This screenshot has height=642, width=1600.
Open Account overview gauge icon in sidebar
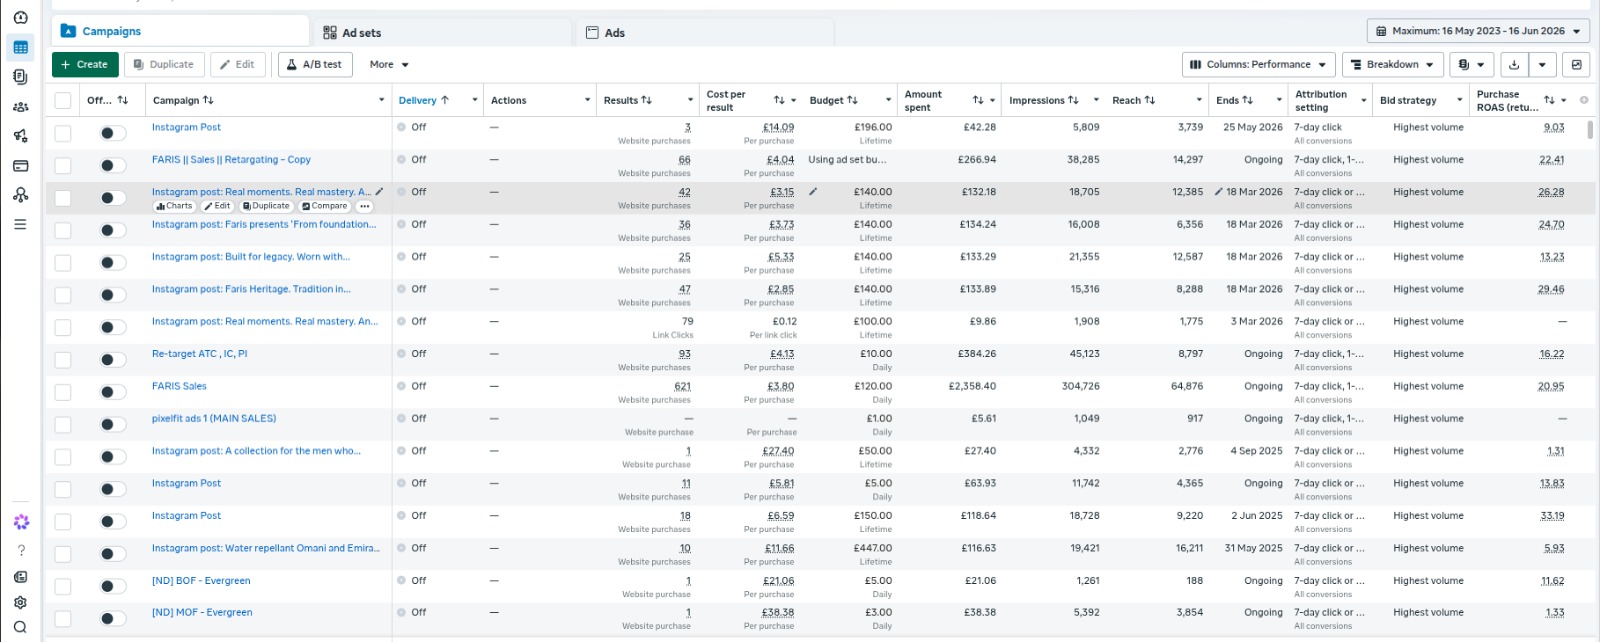coord(20,17)
